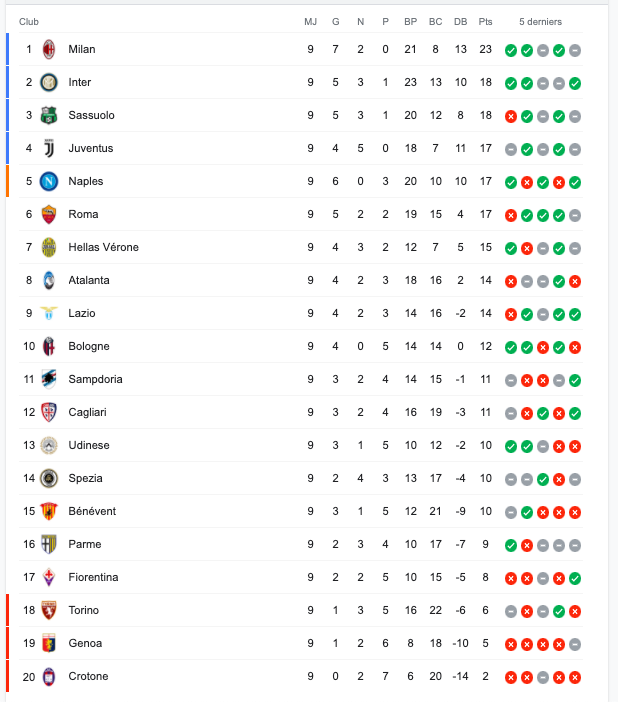
Task: Click Crotone's grey draw indicator
Action: [543, 677]
